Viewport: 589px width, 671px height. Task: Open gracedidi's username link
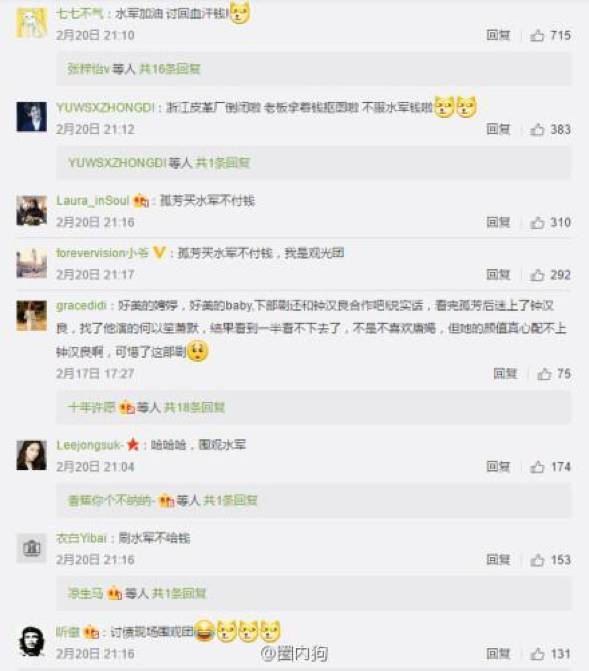[x=81, y=306]
